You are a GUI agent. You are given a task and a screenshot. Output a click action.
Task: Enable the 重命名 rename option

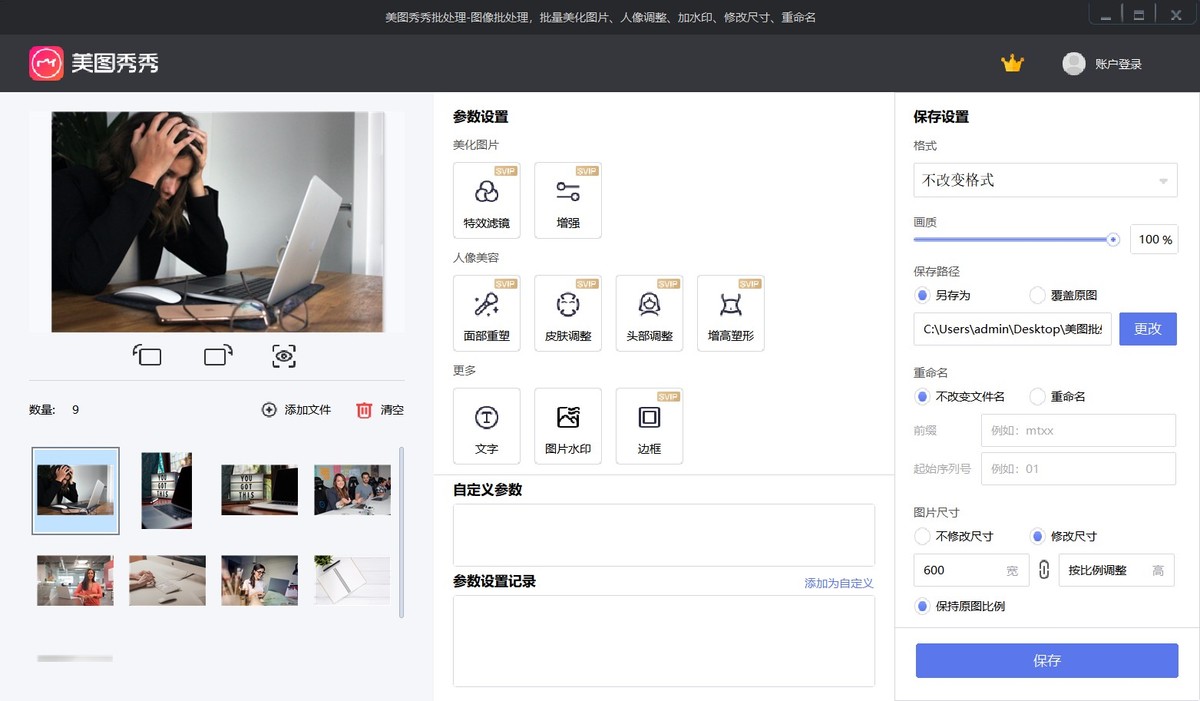pos(1038,396)
